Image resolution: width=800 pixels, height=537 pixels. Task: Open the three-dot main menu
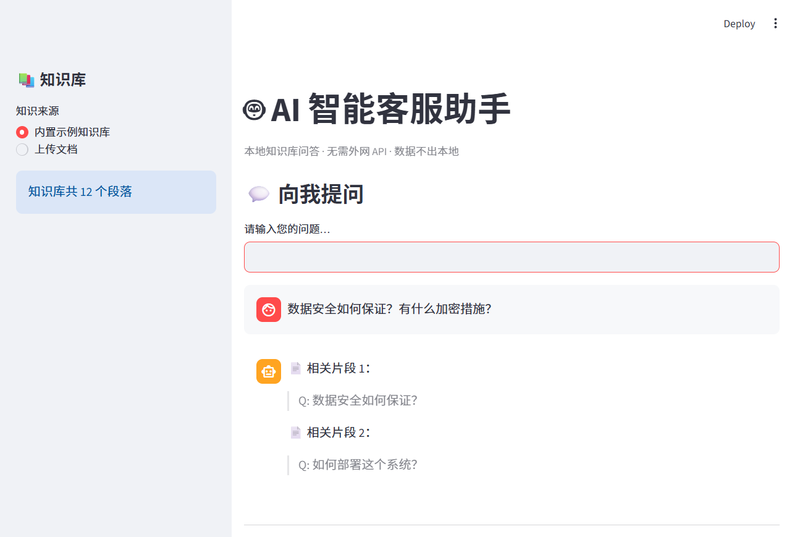(775, 23)
